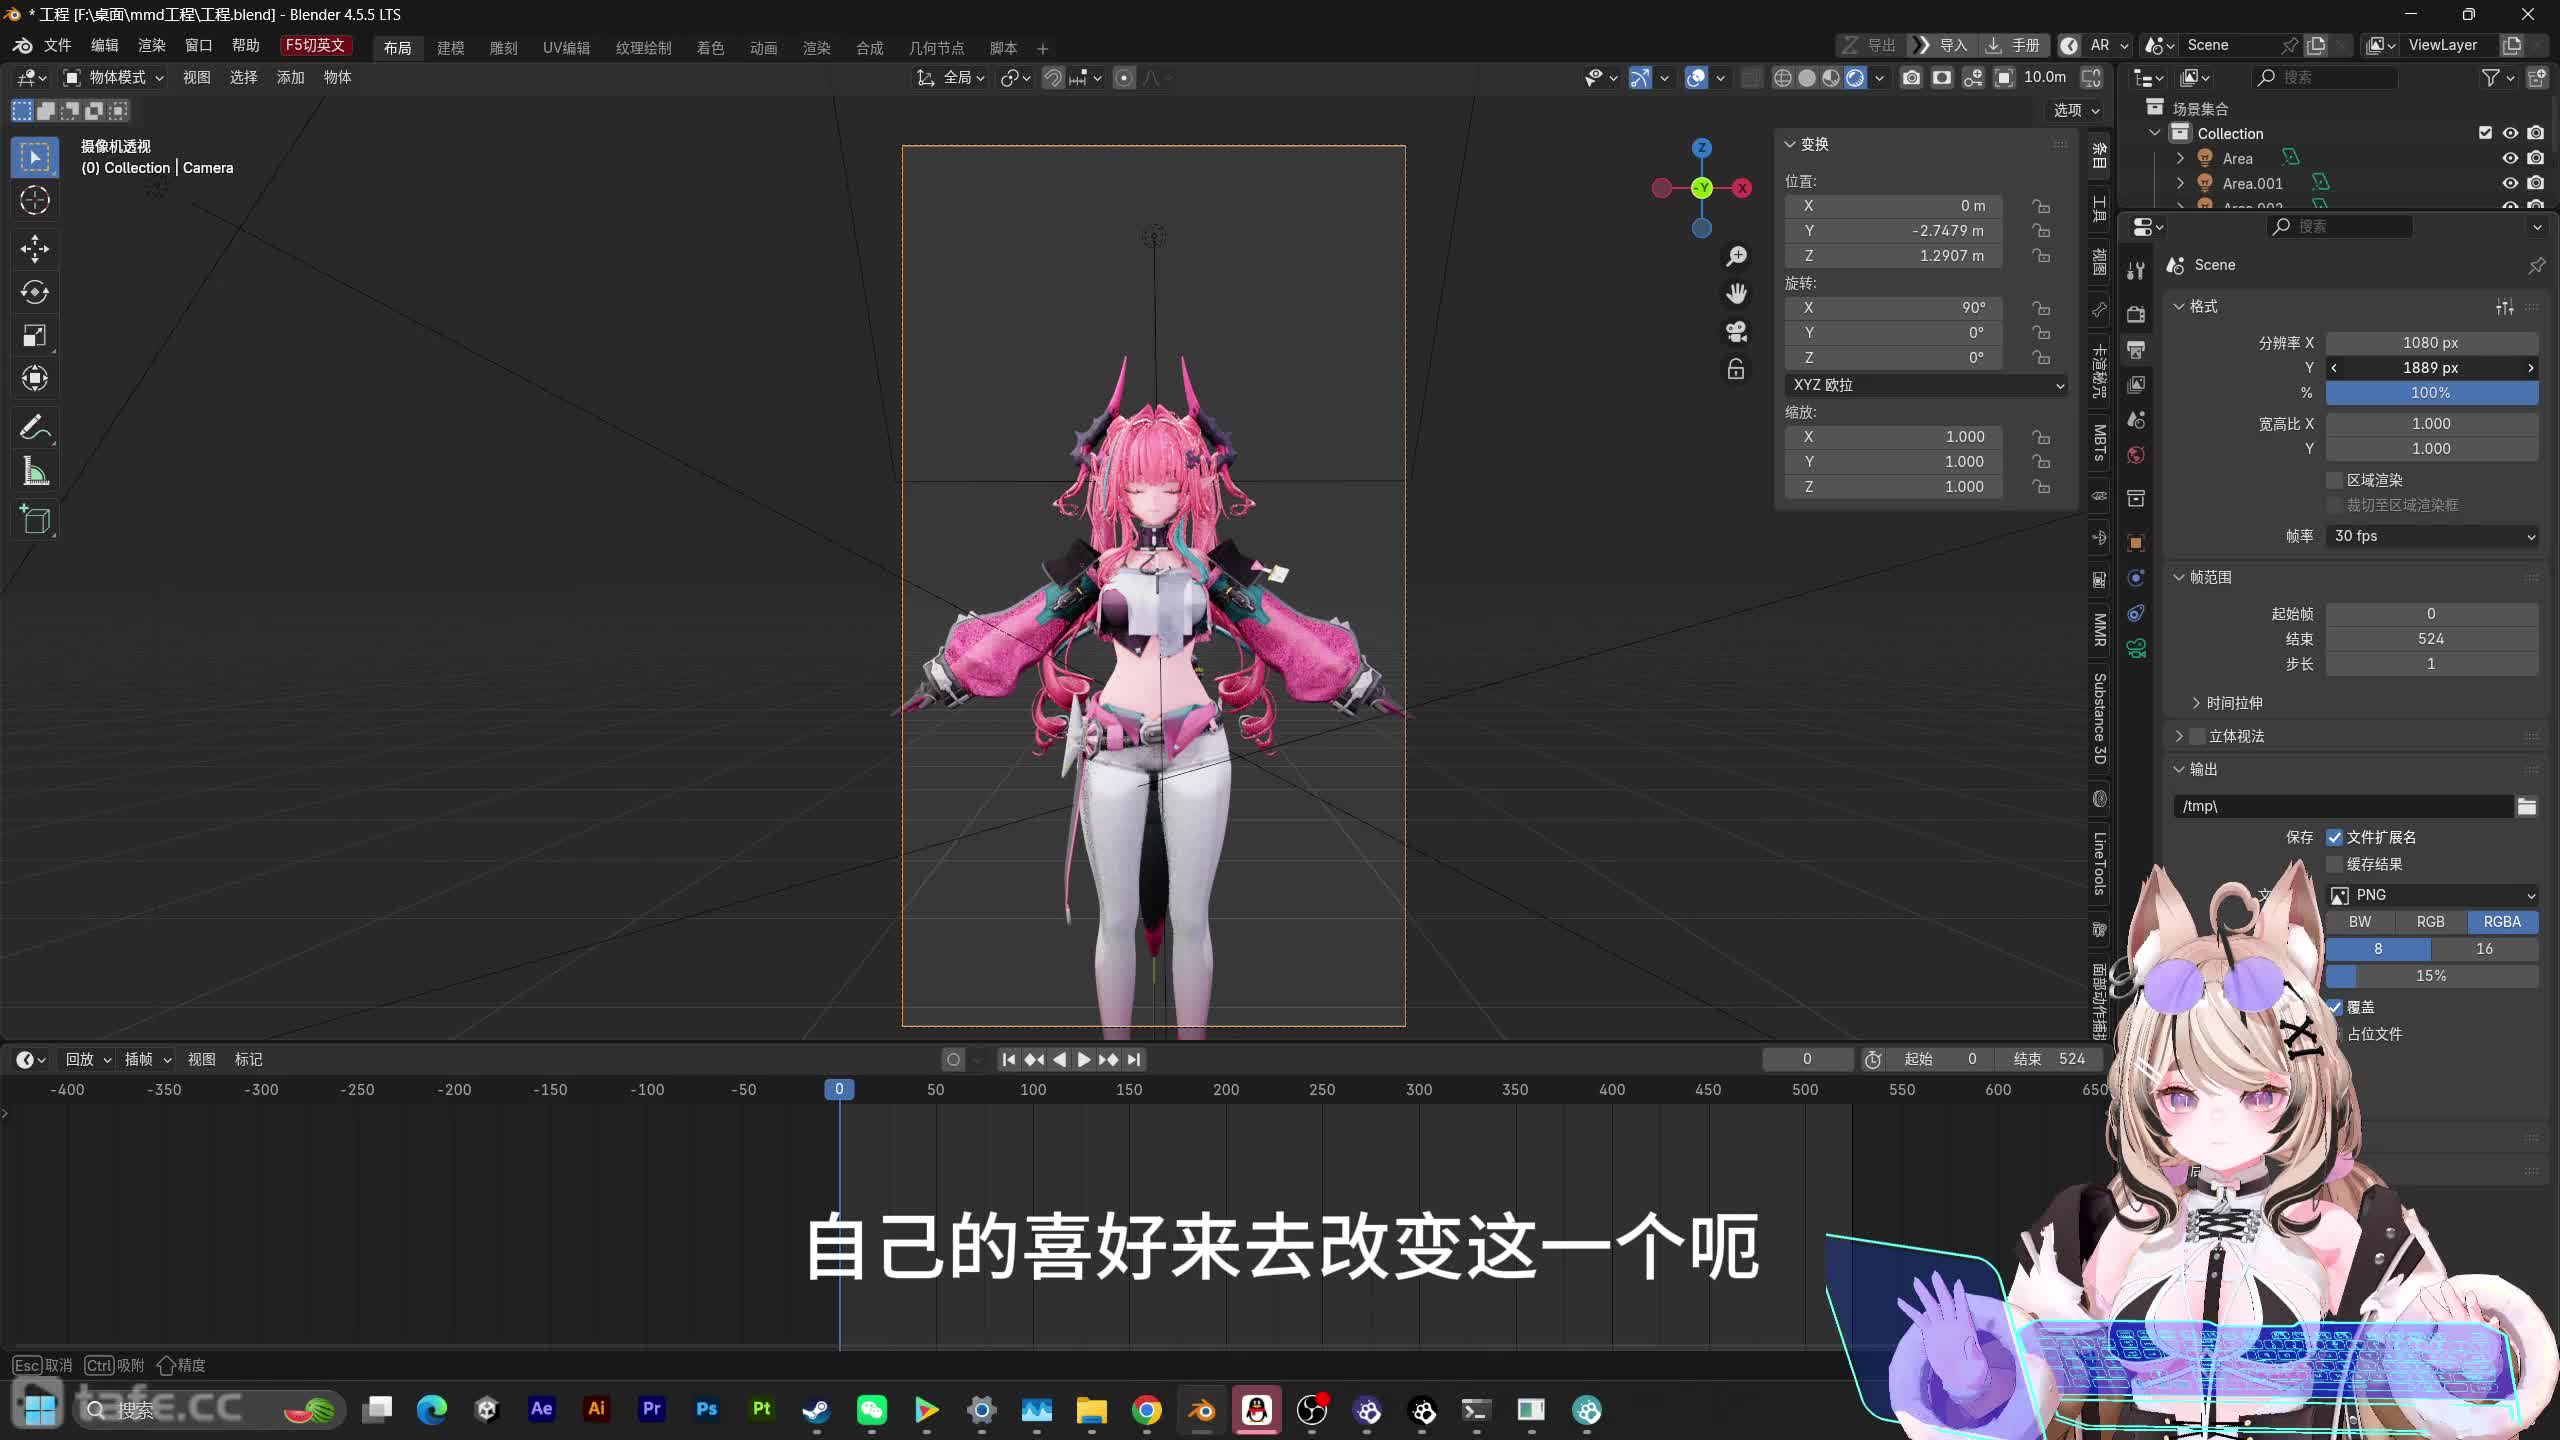Switch to wireframe viewport shading
The image size is (2560, 1440).
point(1783,78)
